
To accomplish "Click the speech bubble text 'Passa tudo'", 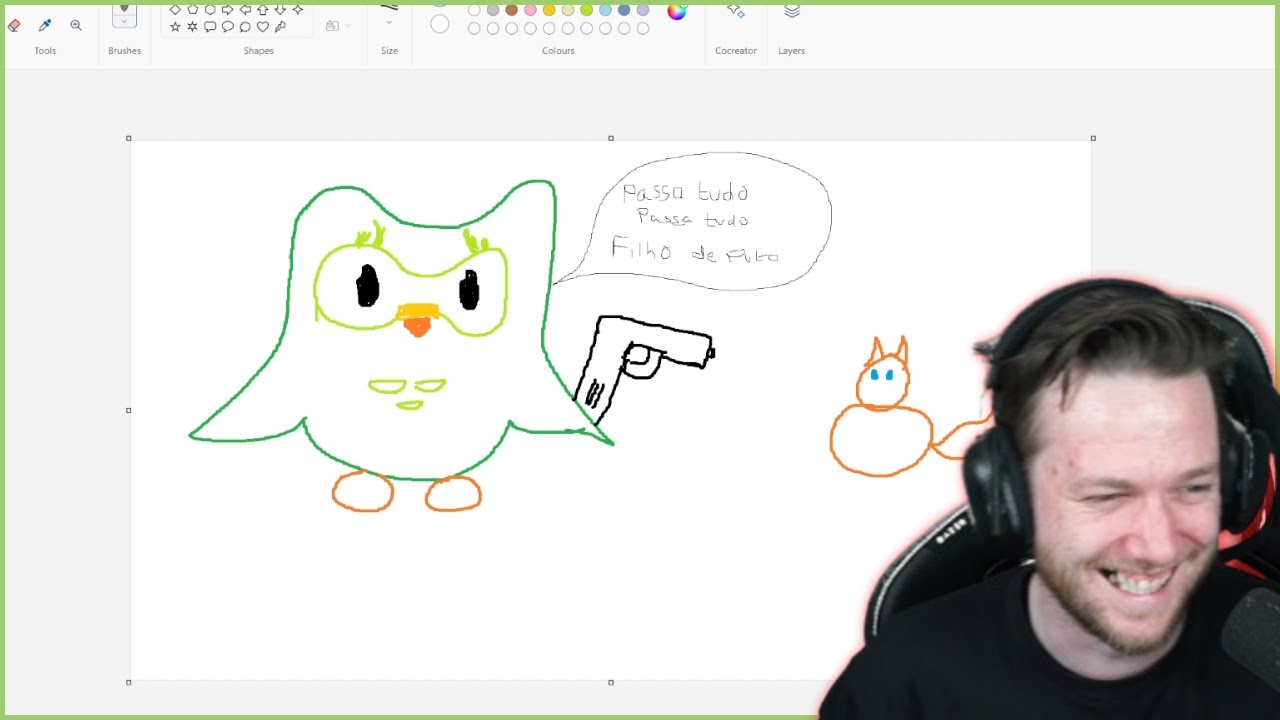I will (x=685, y=192).
